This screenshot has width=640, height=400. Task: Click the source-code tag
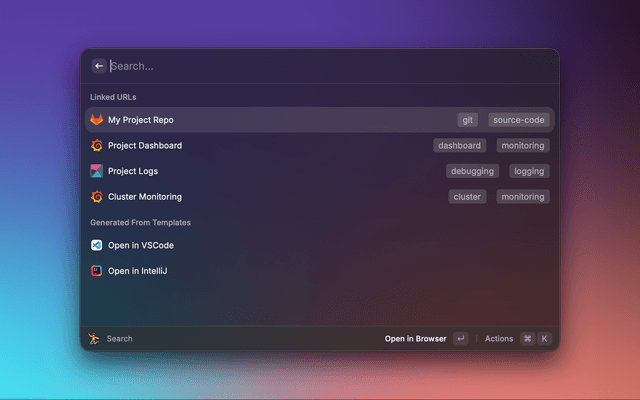pyautogui.click(x=518, y=120)
